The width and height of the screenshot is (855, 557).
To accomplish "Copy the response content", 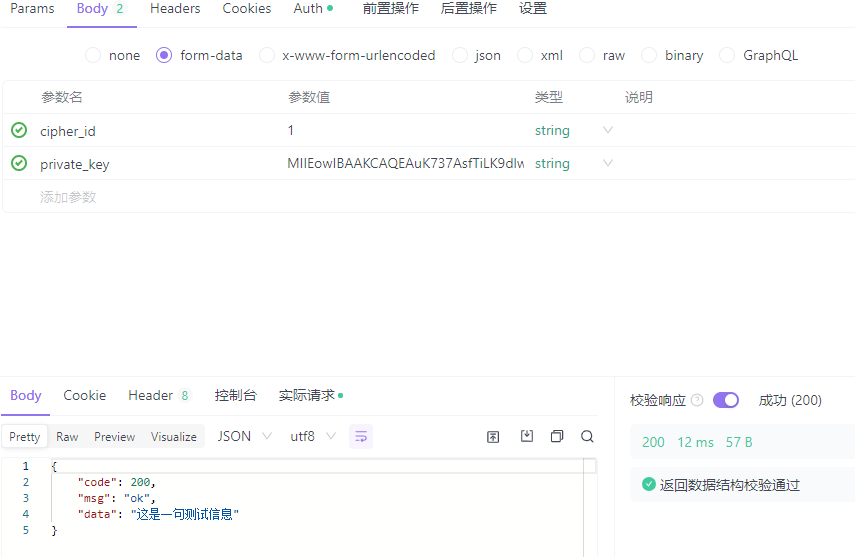I will tap(557, 436).
